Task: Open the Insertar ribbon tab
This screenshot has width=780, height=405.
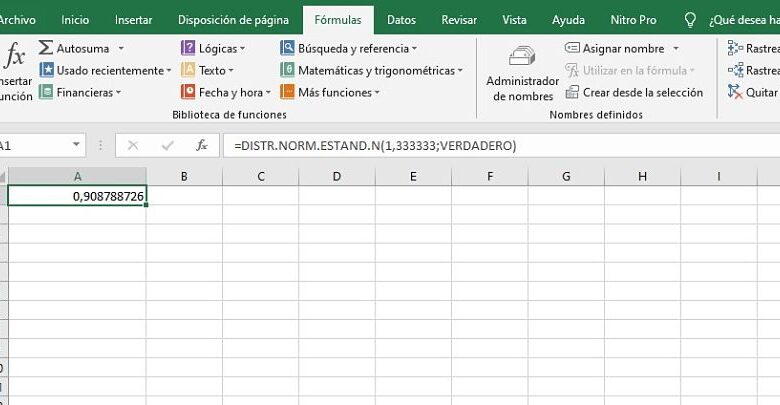Action: click(134, 19)
